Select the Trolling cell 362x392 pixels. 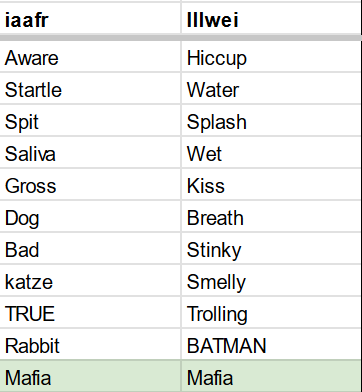pyautogui.click(x=272, y=312)
